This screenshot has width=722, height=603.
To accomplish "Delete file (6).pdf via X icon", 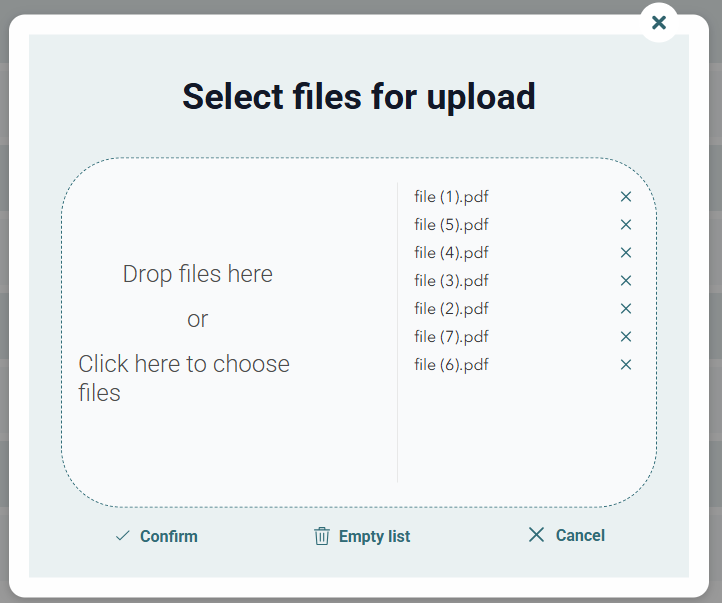I will coord(626,365).
